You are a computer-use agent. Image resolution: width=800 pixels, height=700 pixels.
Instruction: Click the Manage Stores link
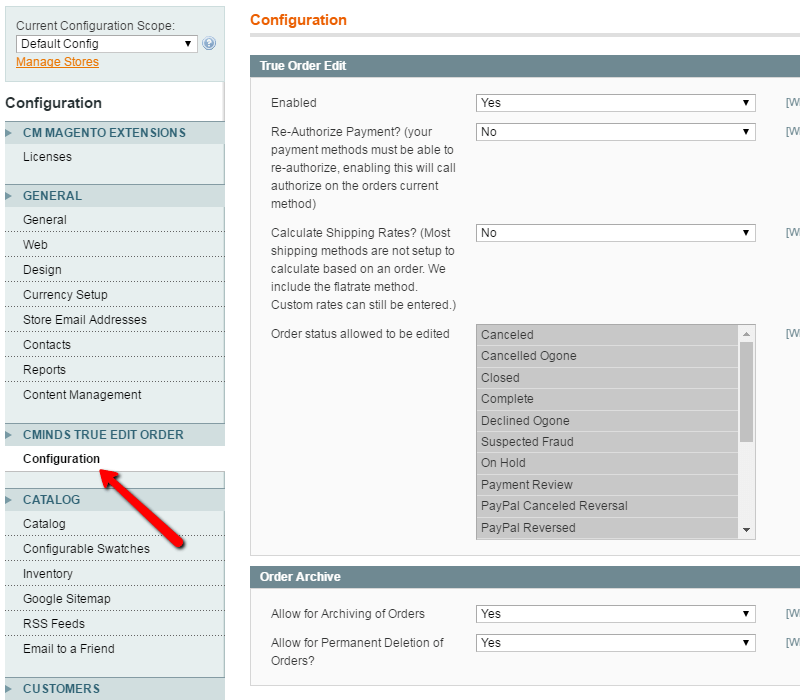[x=57, y=62]
